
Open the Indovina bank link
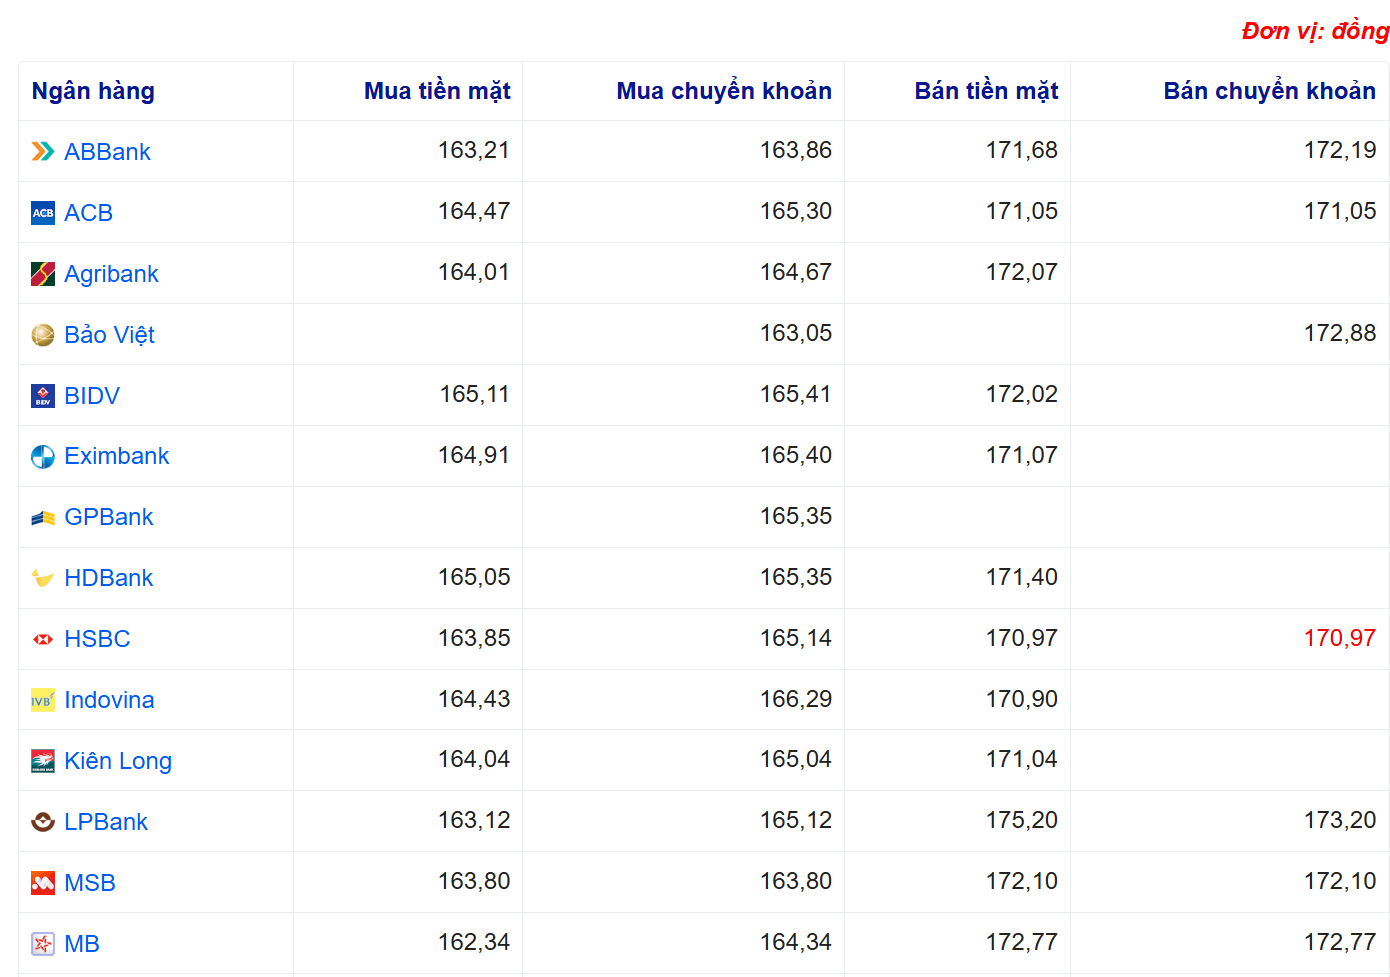pyautogui.click(x=109, y=700)
